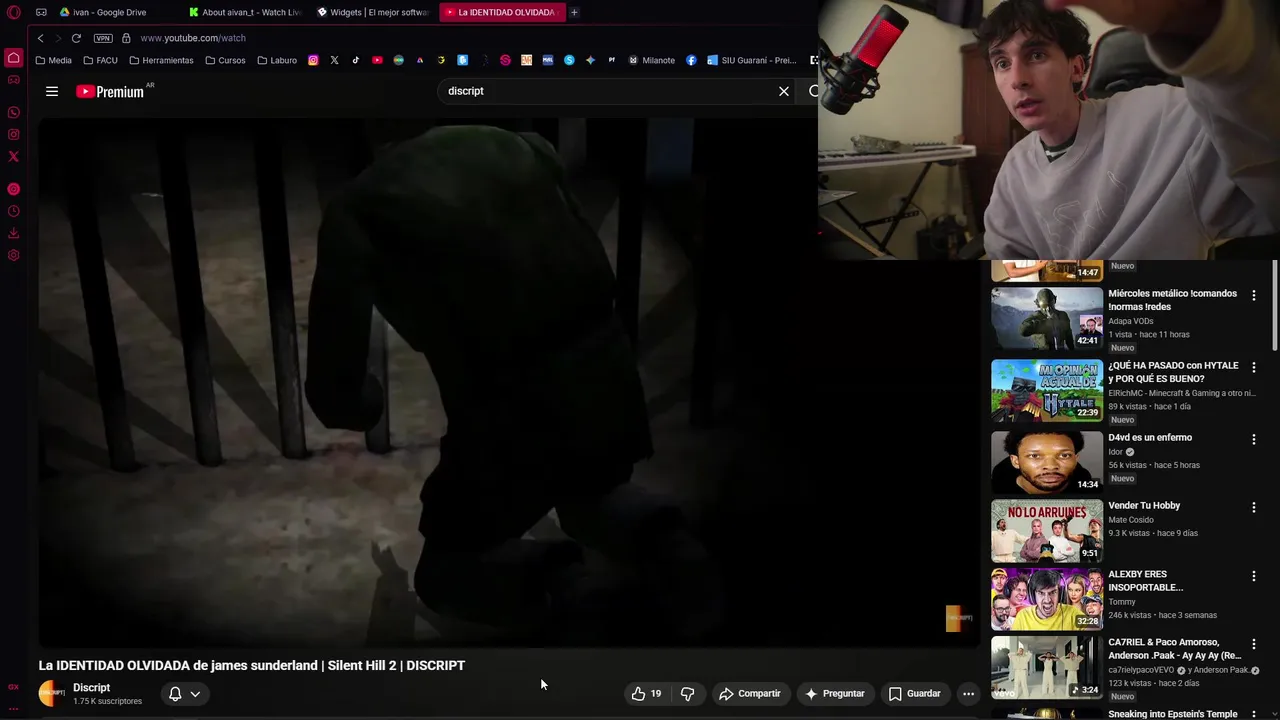Screen dimensions: 1280x720
Task: Open WhatsApp in the Opera sidebar
Action: click(13, 112)
